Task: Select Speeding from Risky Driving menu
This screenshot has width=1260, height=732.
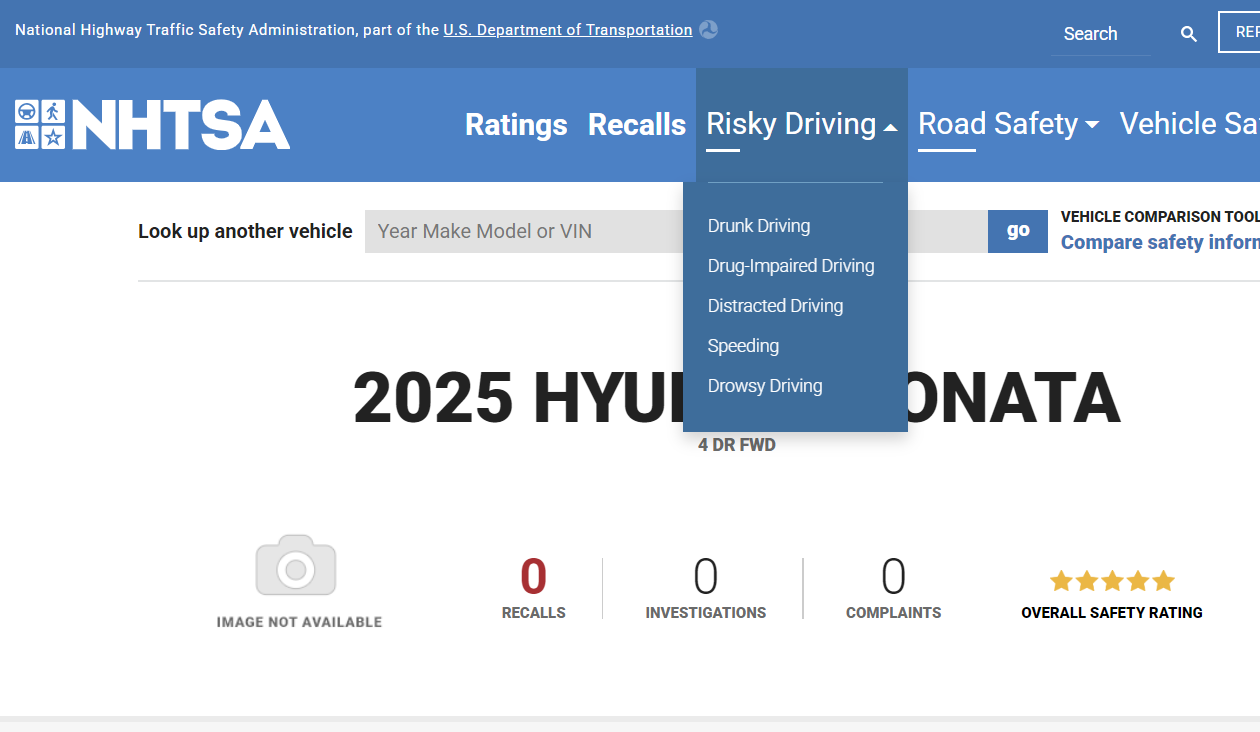Action: pyautogui.click(x=743, y=346)
